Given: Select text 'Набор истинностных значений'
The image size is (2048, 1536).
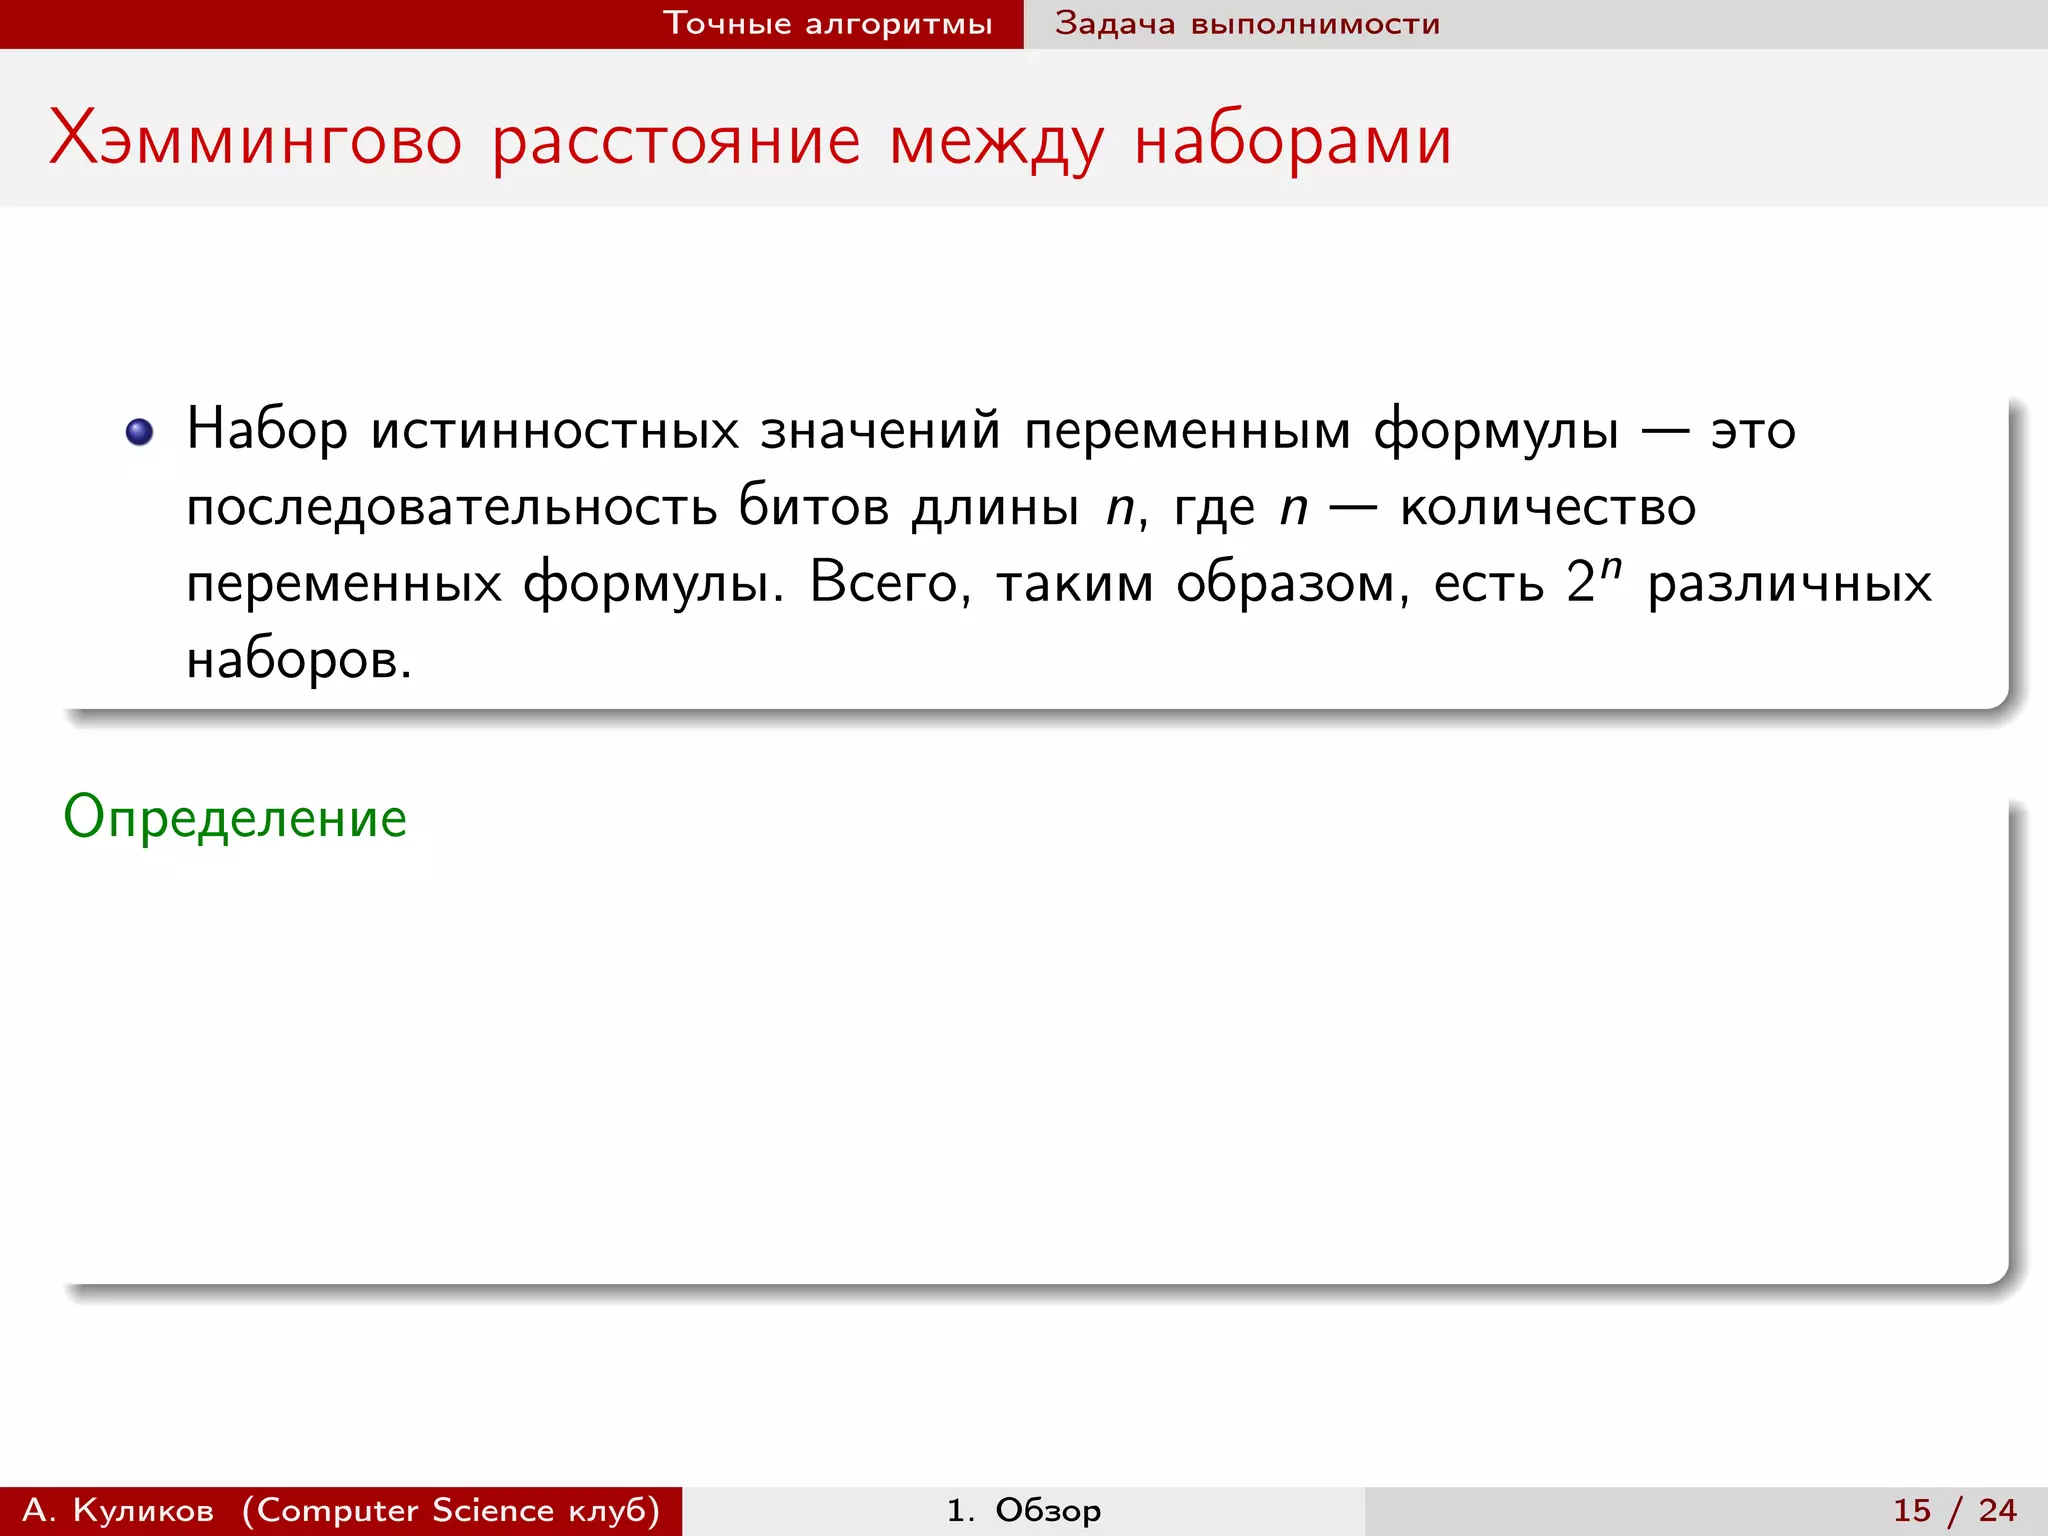Looking at the screenshot, I should point(594,431).
